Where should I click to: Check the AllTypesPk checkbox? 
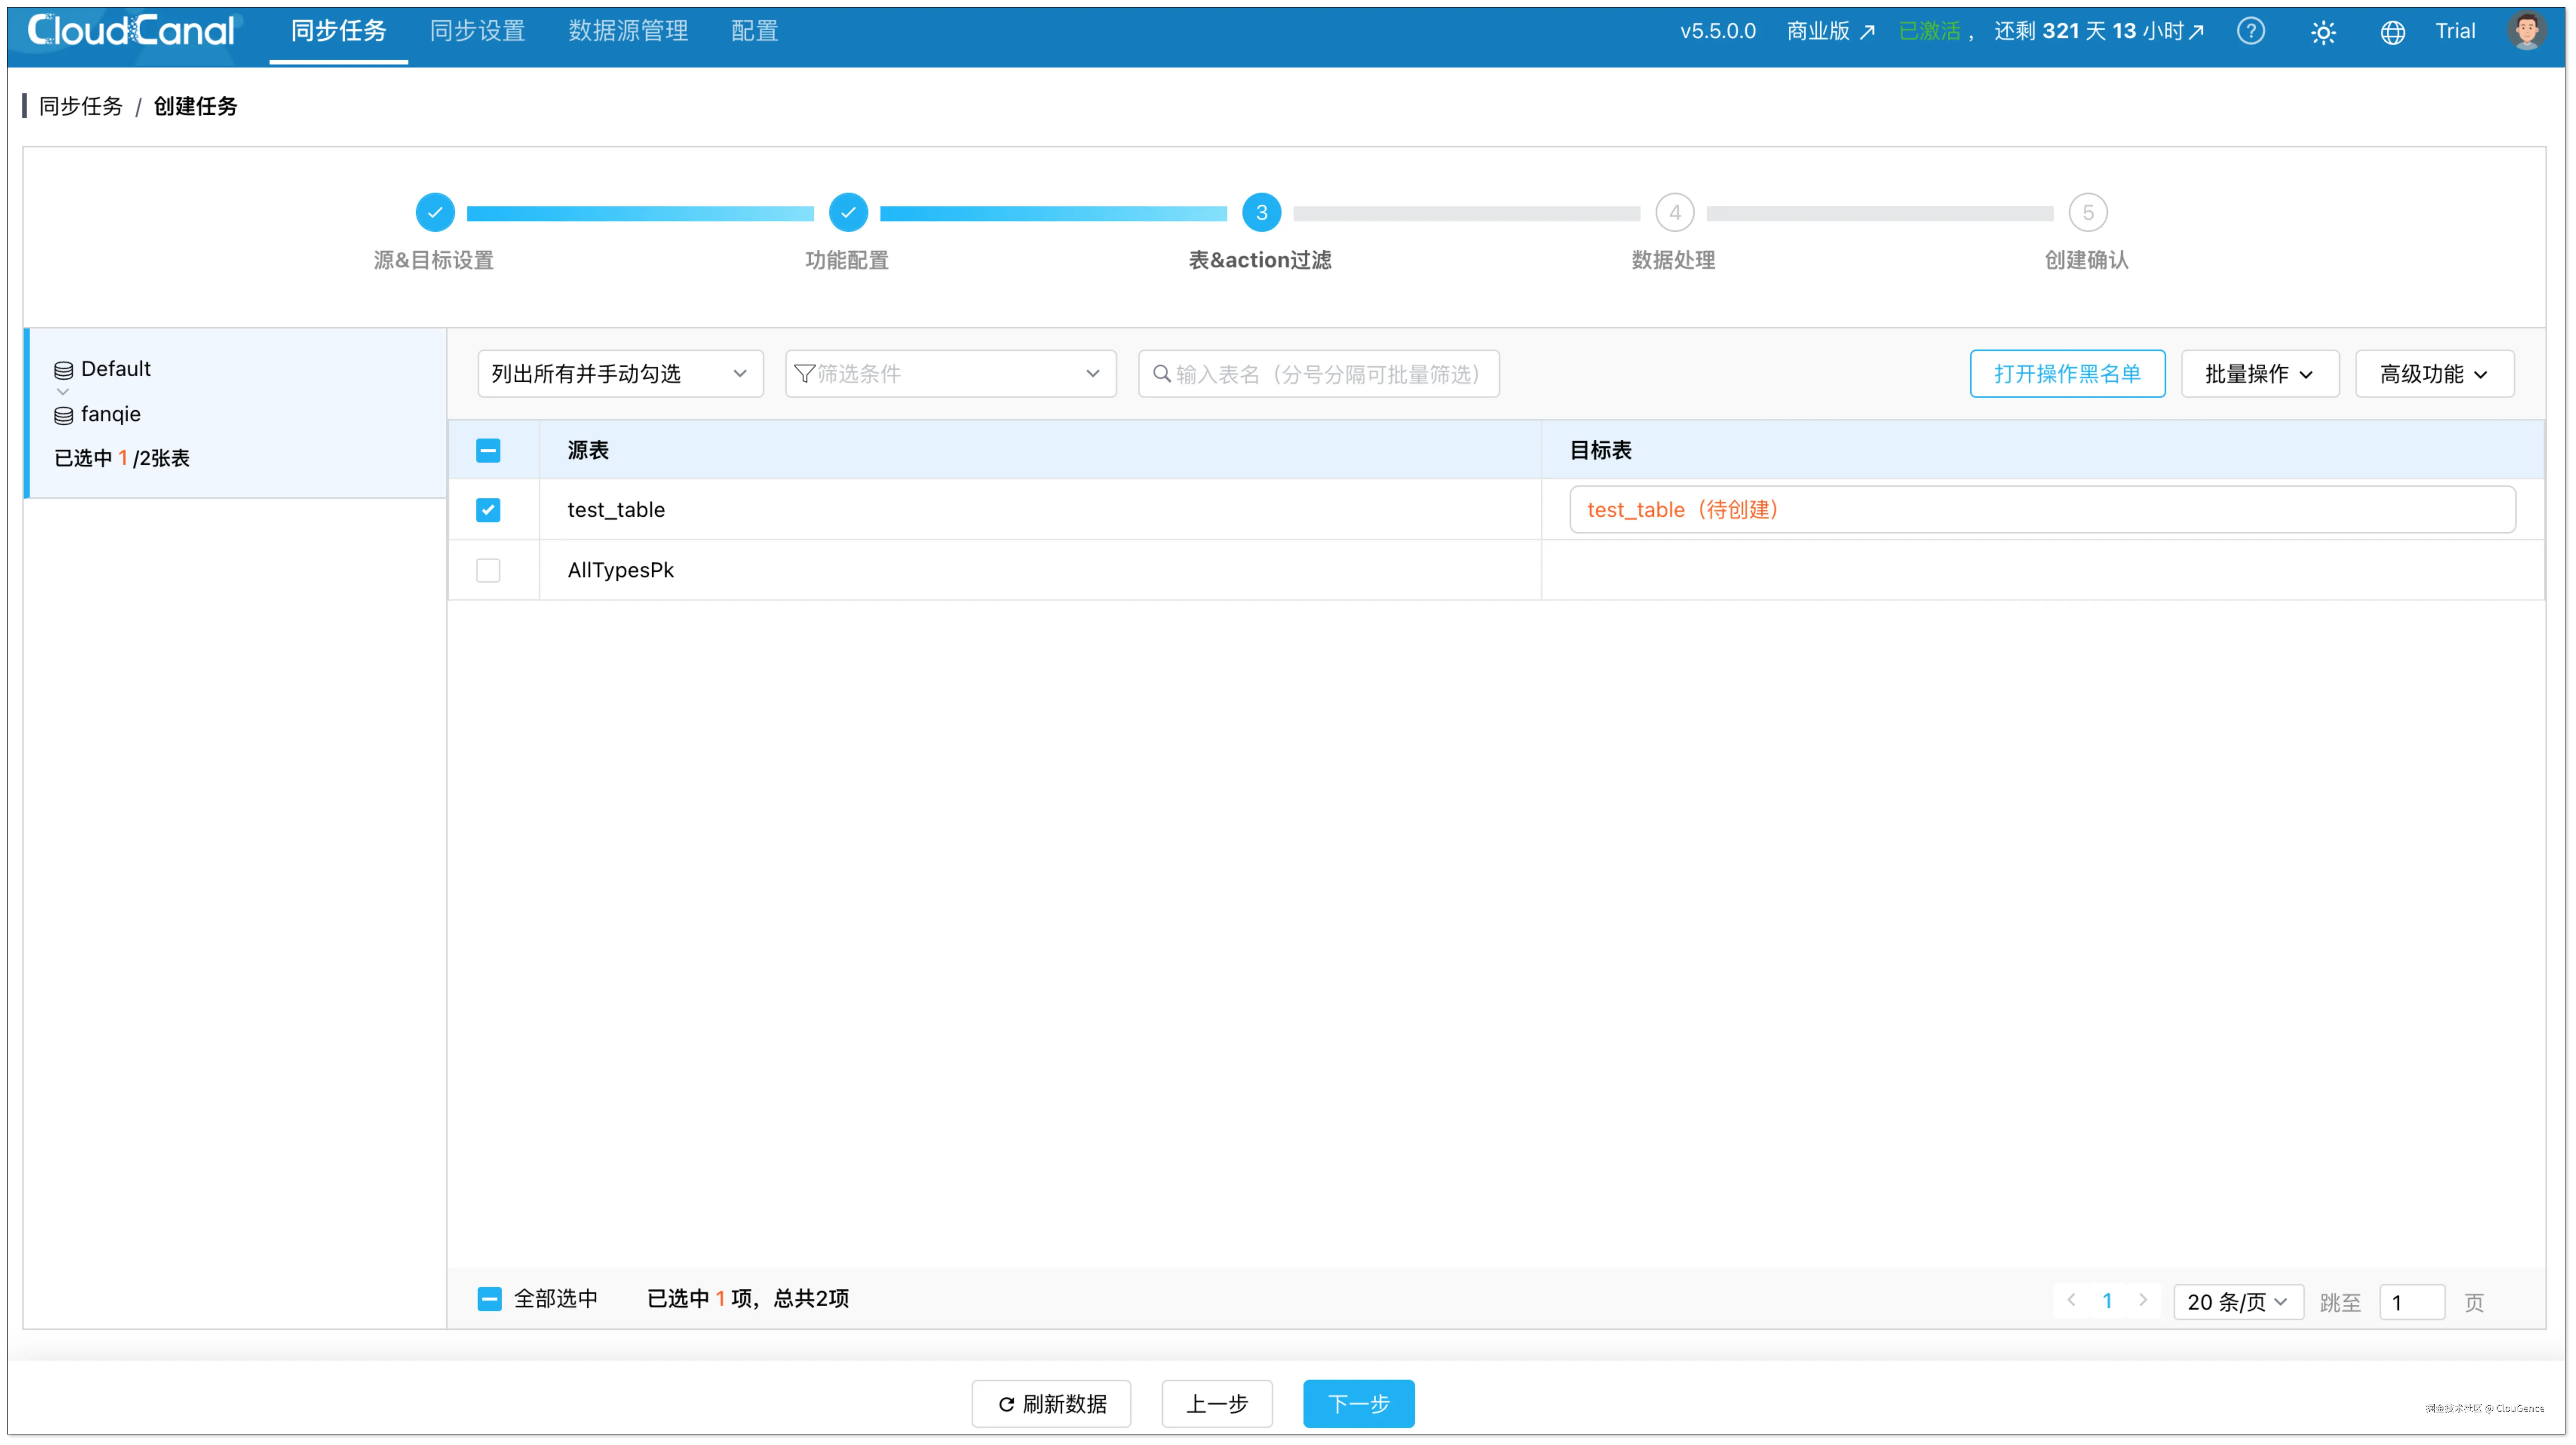pyautogui.click(x=488, y=570)
